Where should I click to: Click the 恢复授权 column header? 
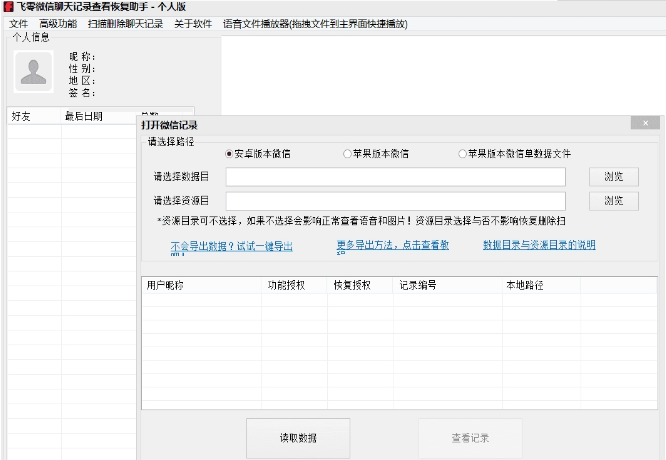360,285
